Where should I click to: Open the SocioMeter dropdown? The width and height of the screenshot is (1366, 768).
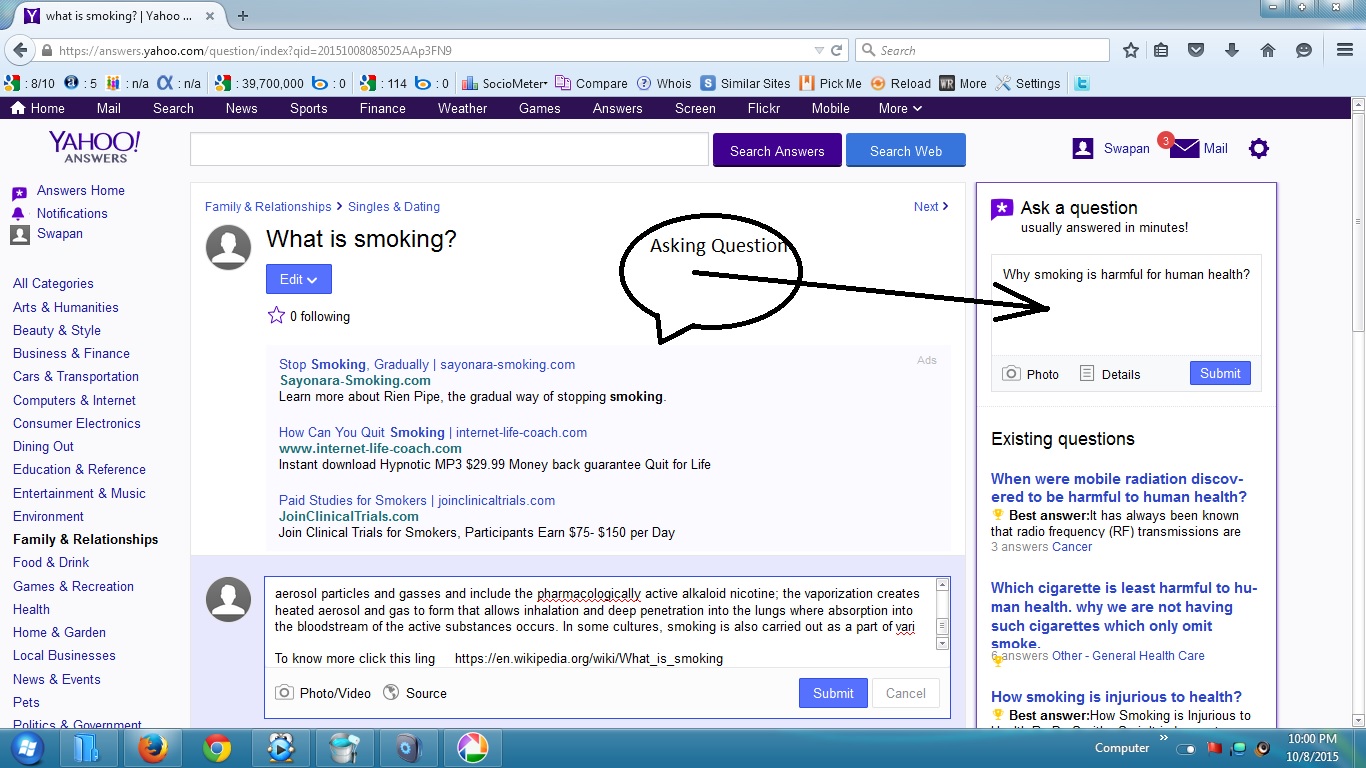click(x=506, y=84)
